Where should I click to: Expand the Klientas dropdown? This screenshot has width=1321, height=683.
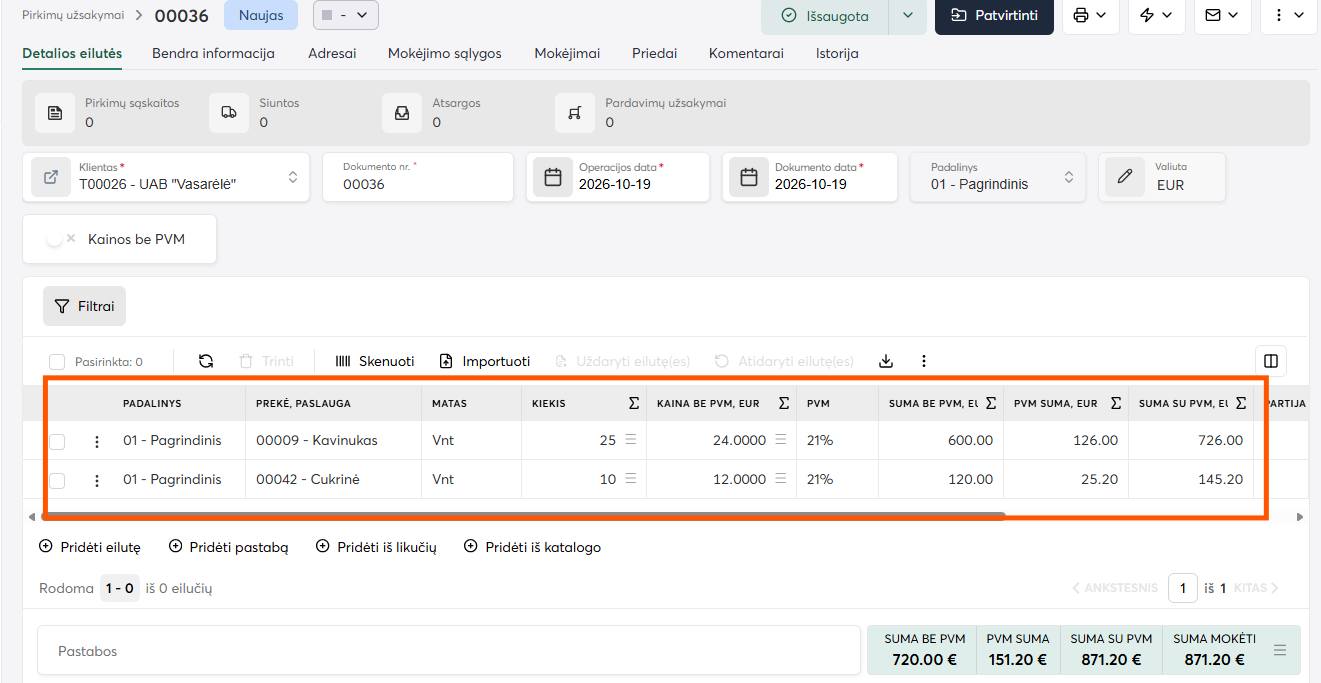(293, 177)
